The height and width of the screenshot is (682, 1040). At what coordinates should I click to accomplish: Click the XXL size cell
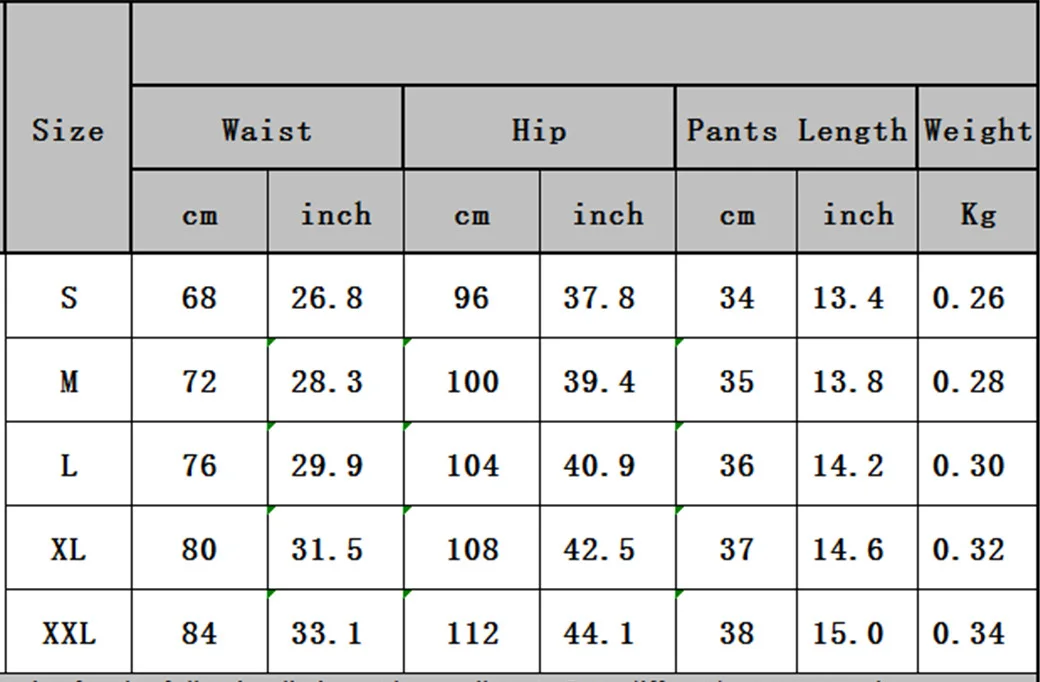point(68,632)
